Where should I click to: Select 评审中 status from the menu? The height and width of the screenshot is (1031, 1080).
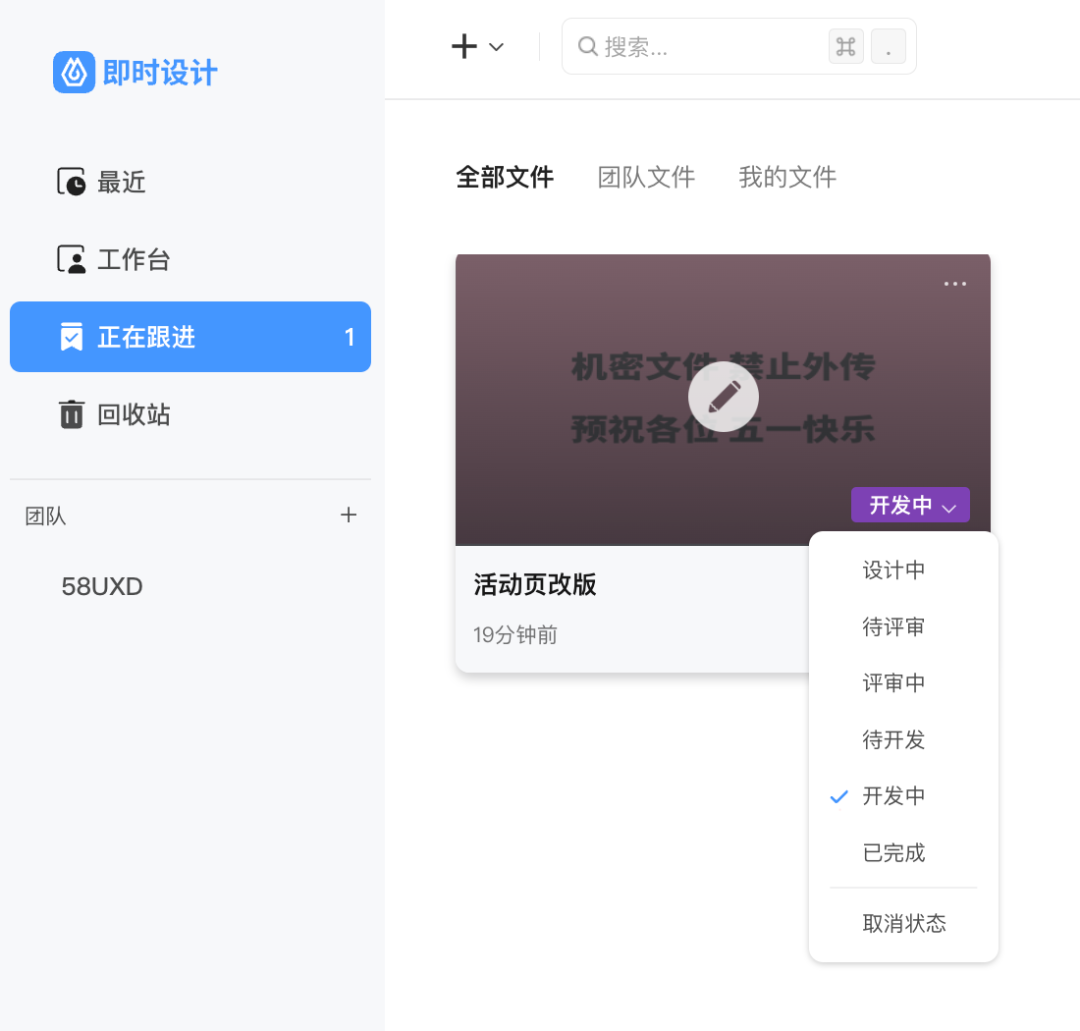pos(904,683)
